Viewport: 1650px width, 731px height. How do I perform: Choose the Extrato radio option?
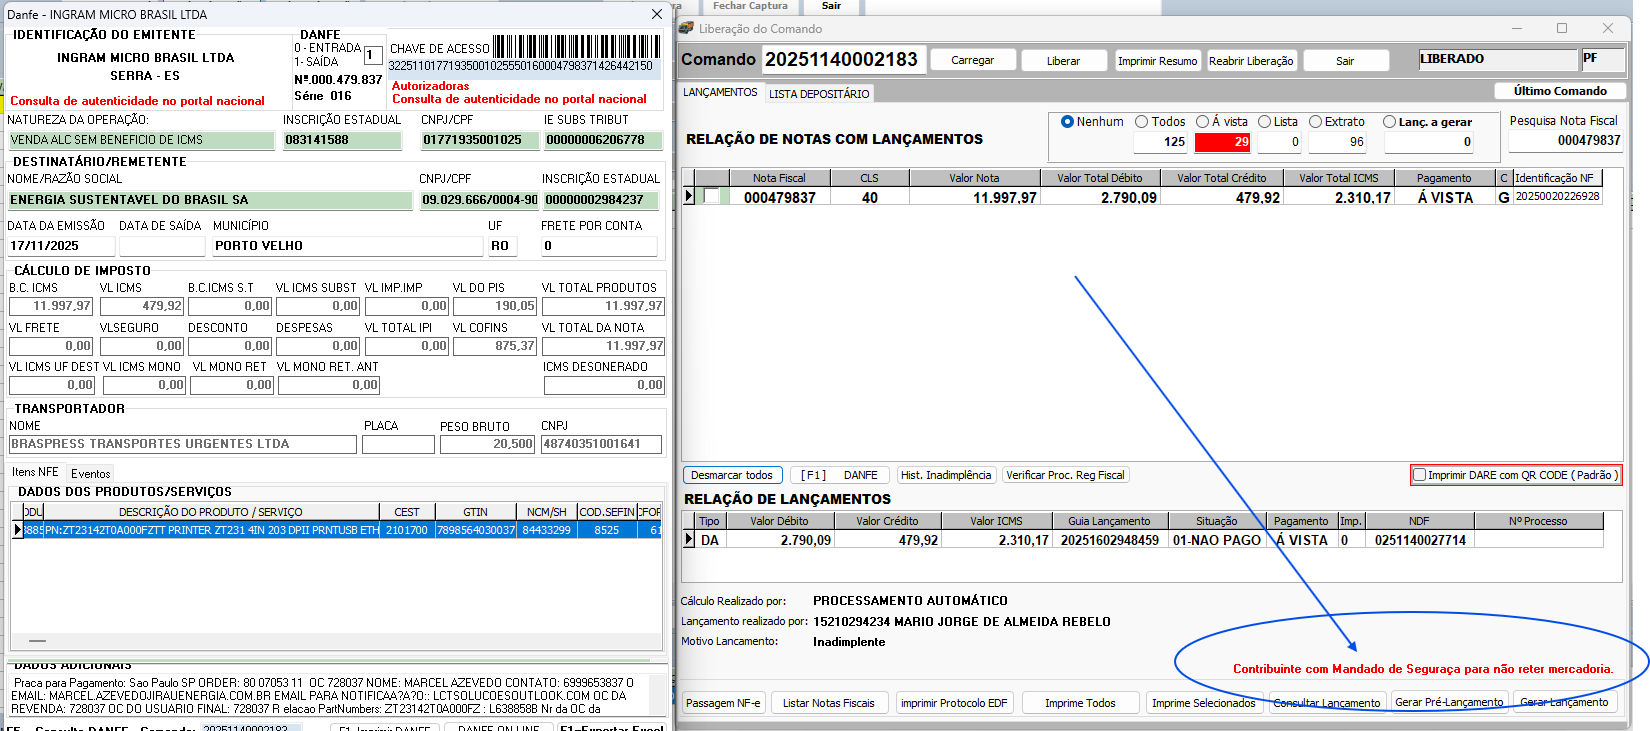(1316, 122)
